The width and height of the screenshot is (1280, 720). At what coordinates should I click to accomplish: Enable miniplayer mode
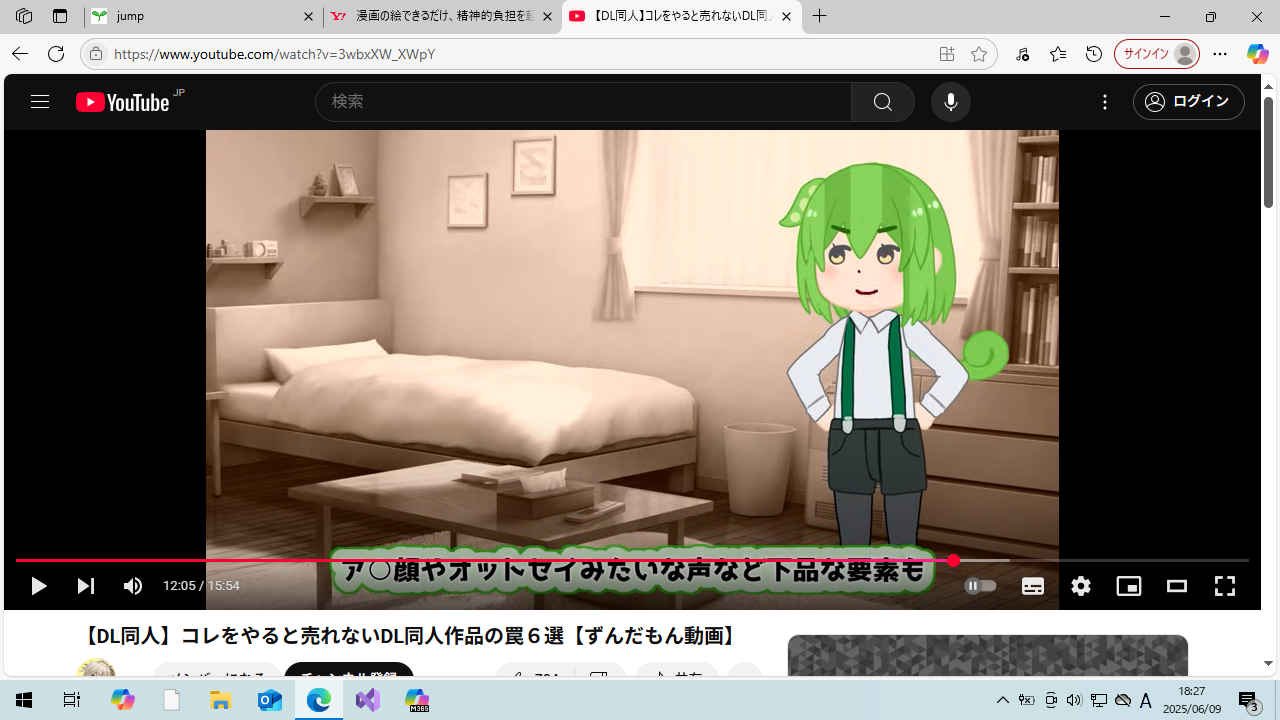(x=1129, y=586)
